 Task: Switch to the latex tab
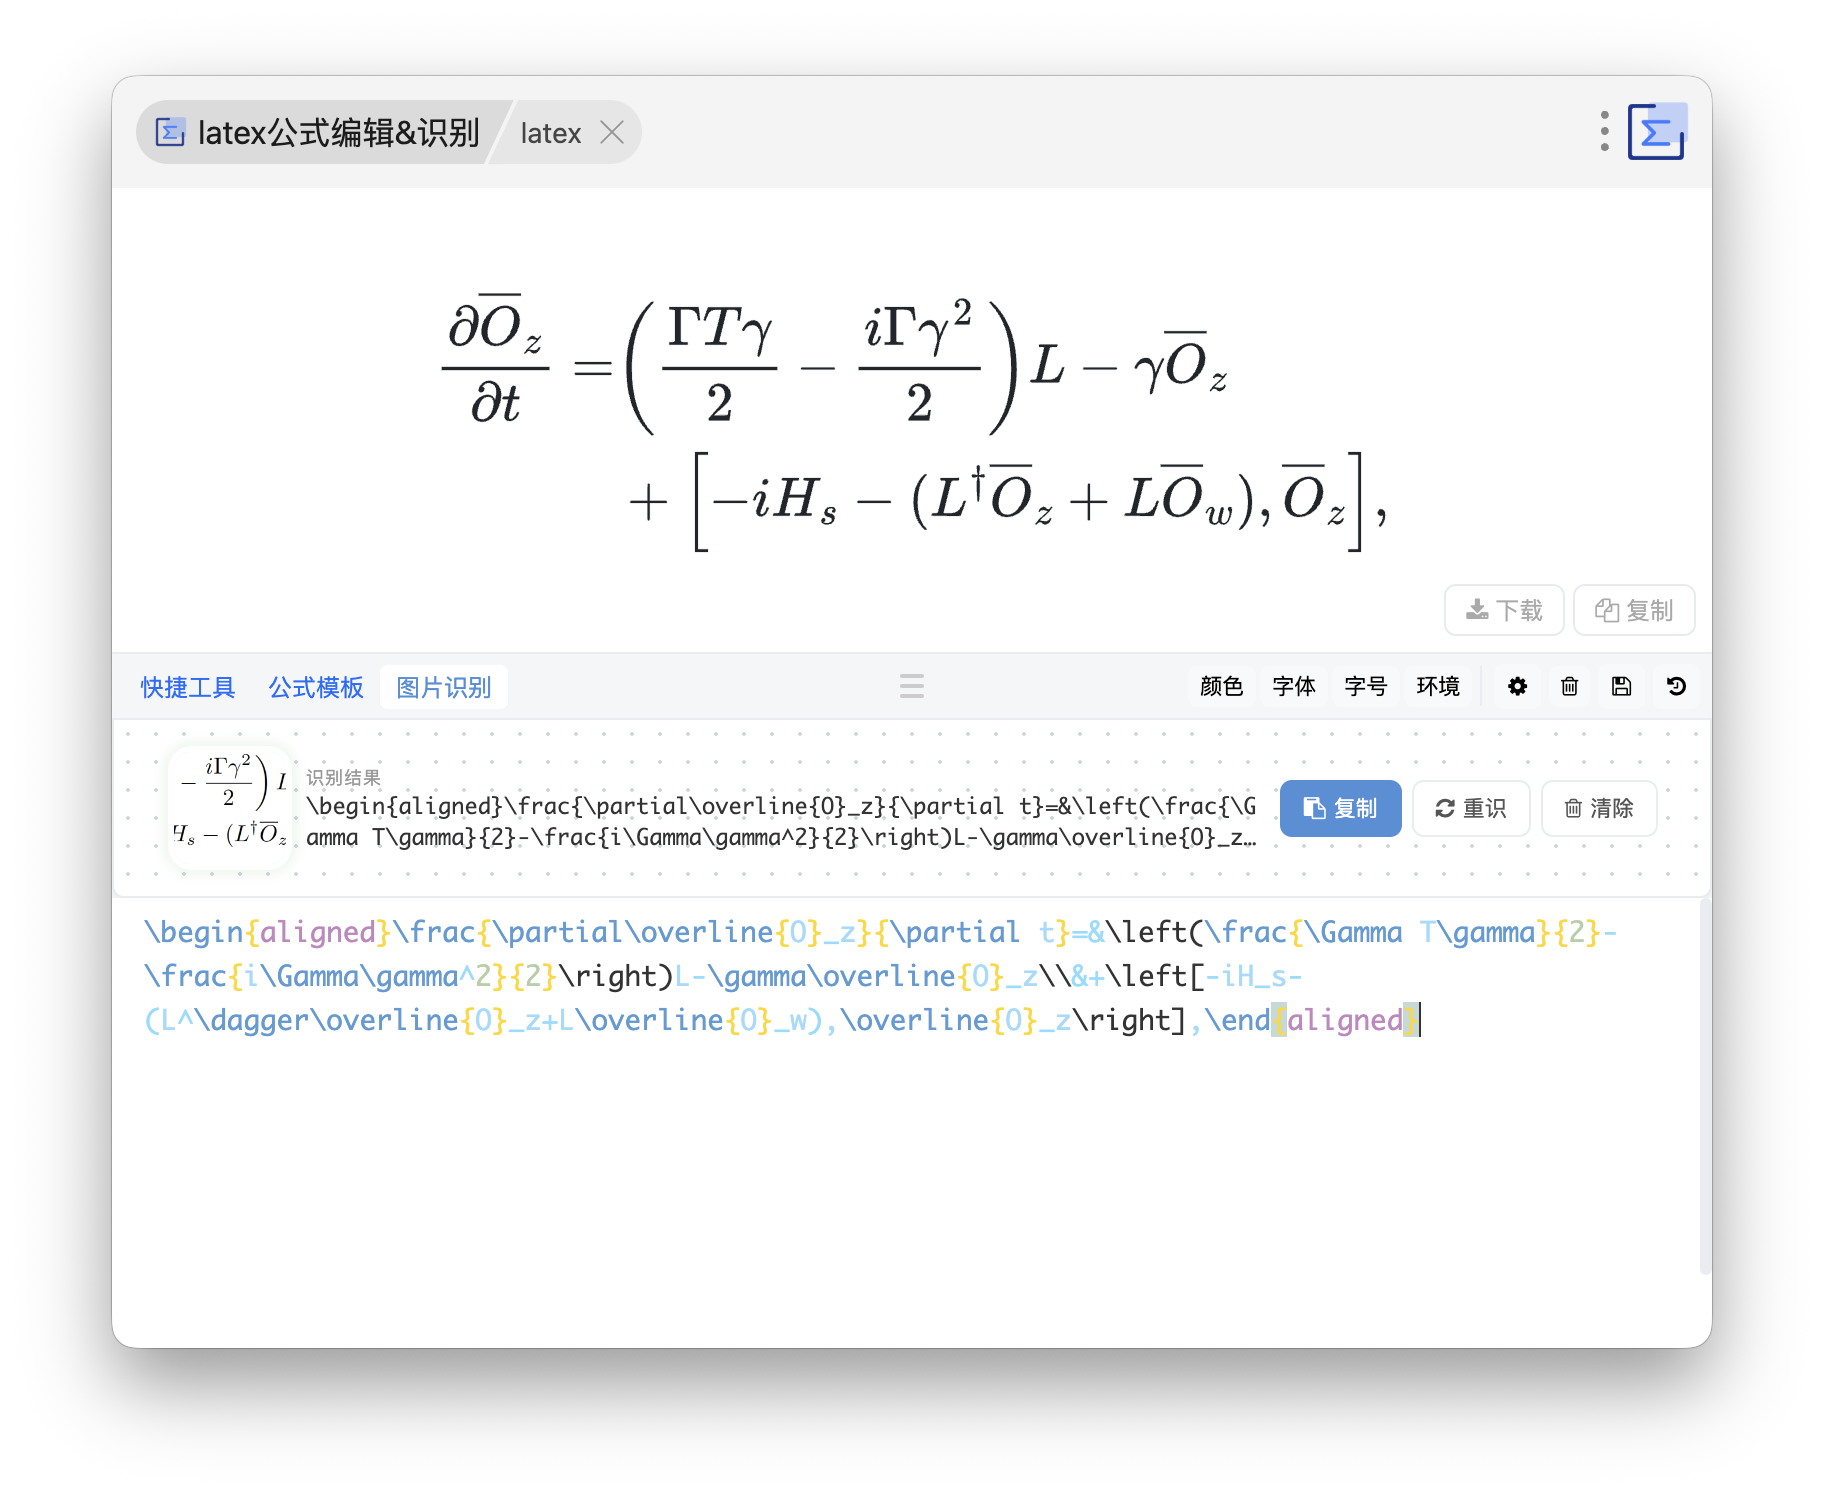(551, 132)
